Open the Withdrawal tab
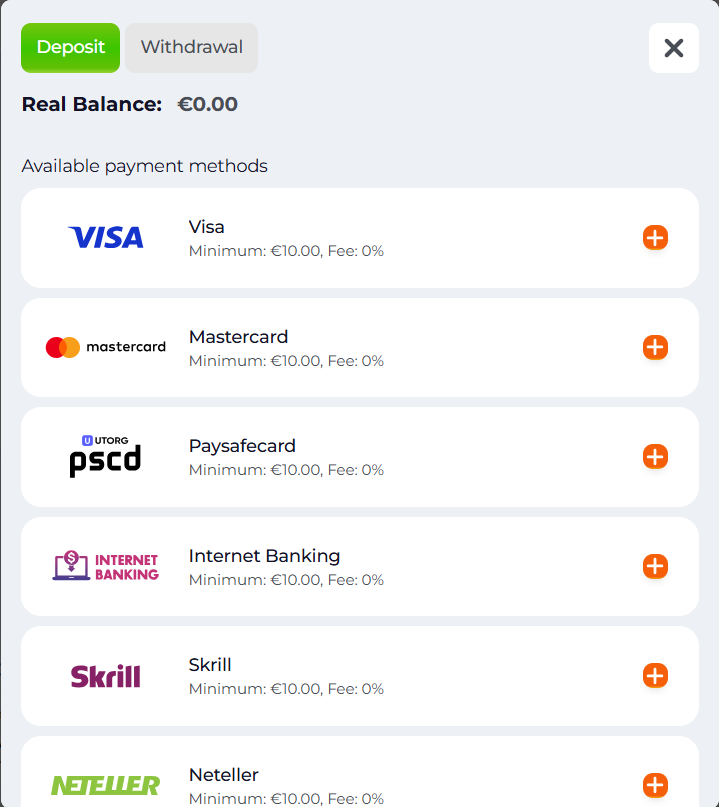This screenshot has width=719, height=807. coord(191,48)
